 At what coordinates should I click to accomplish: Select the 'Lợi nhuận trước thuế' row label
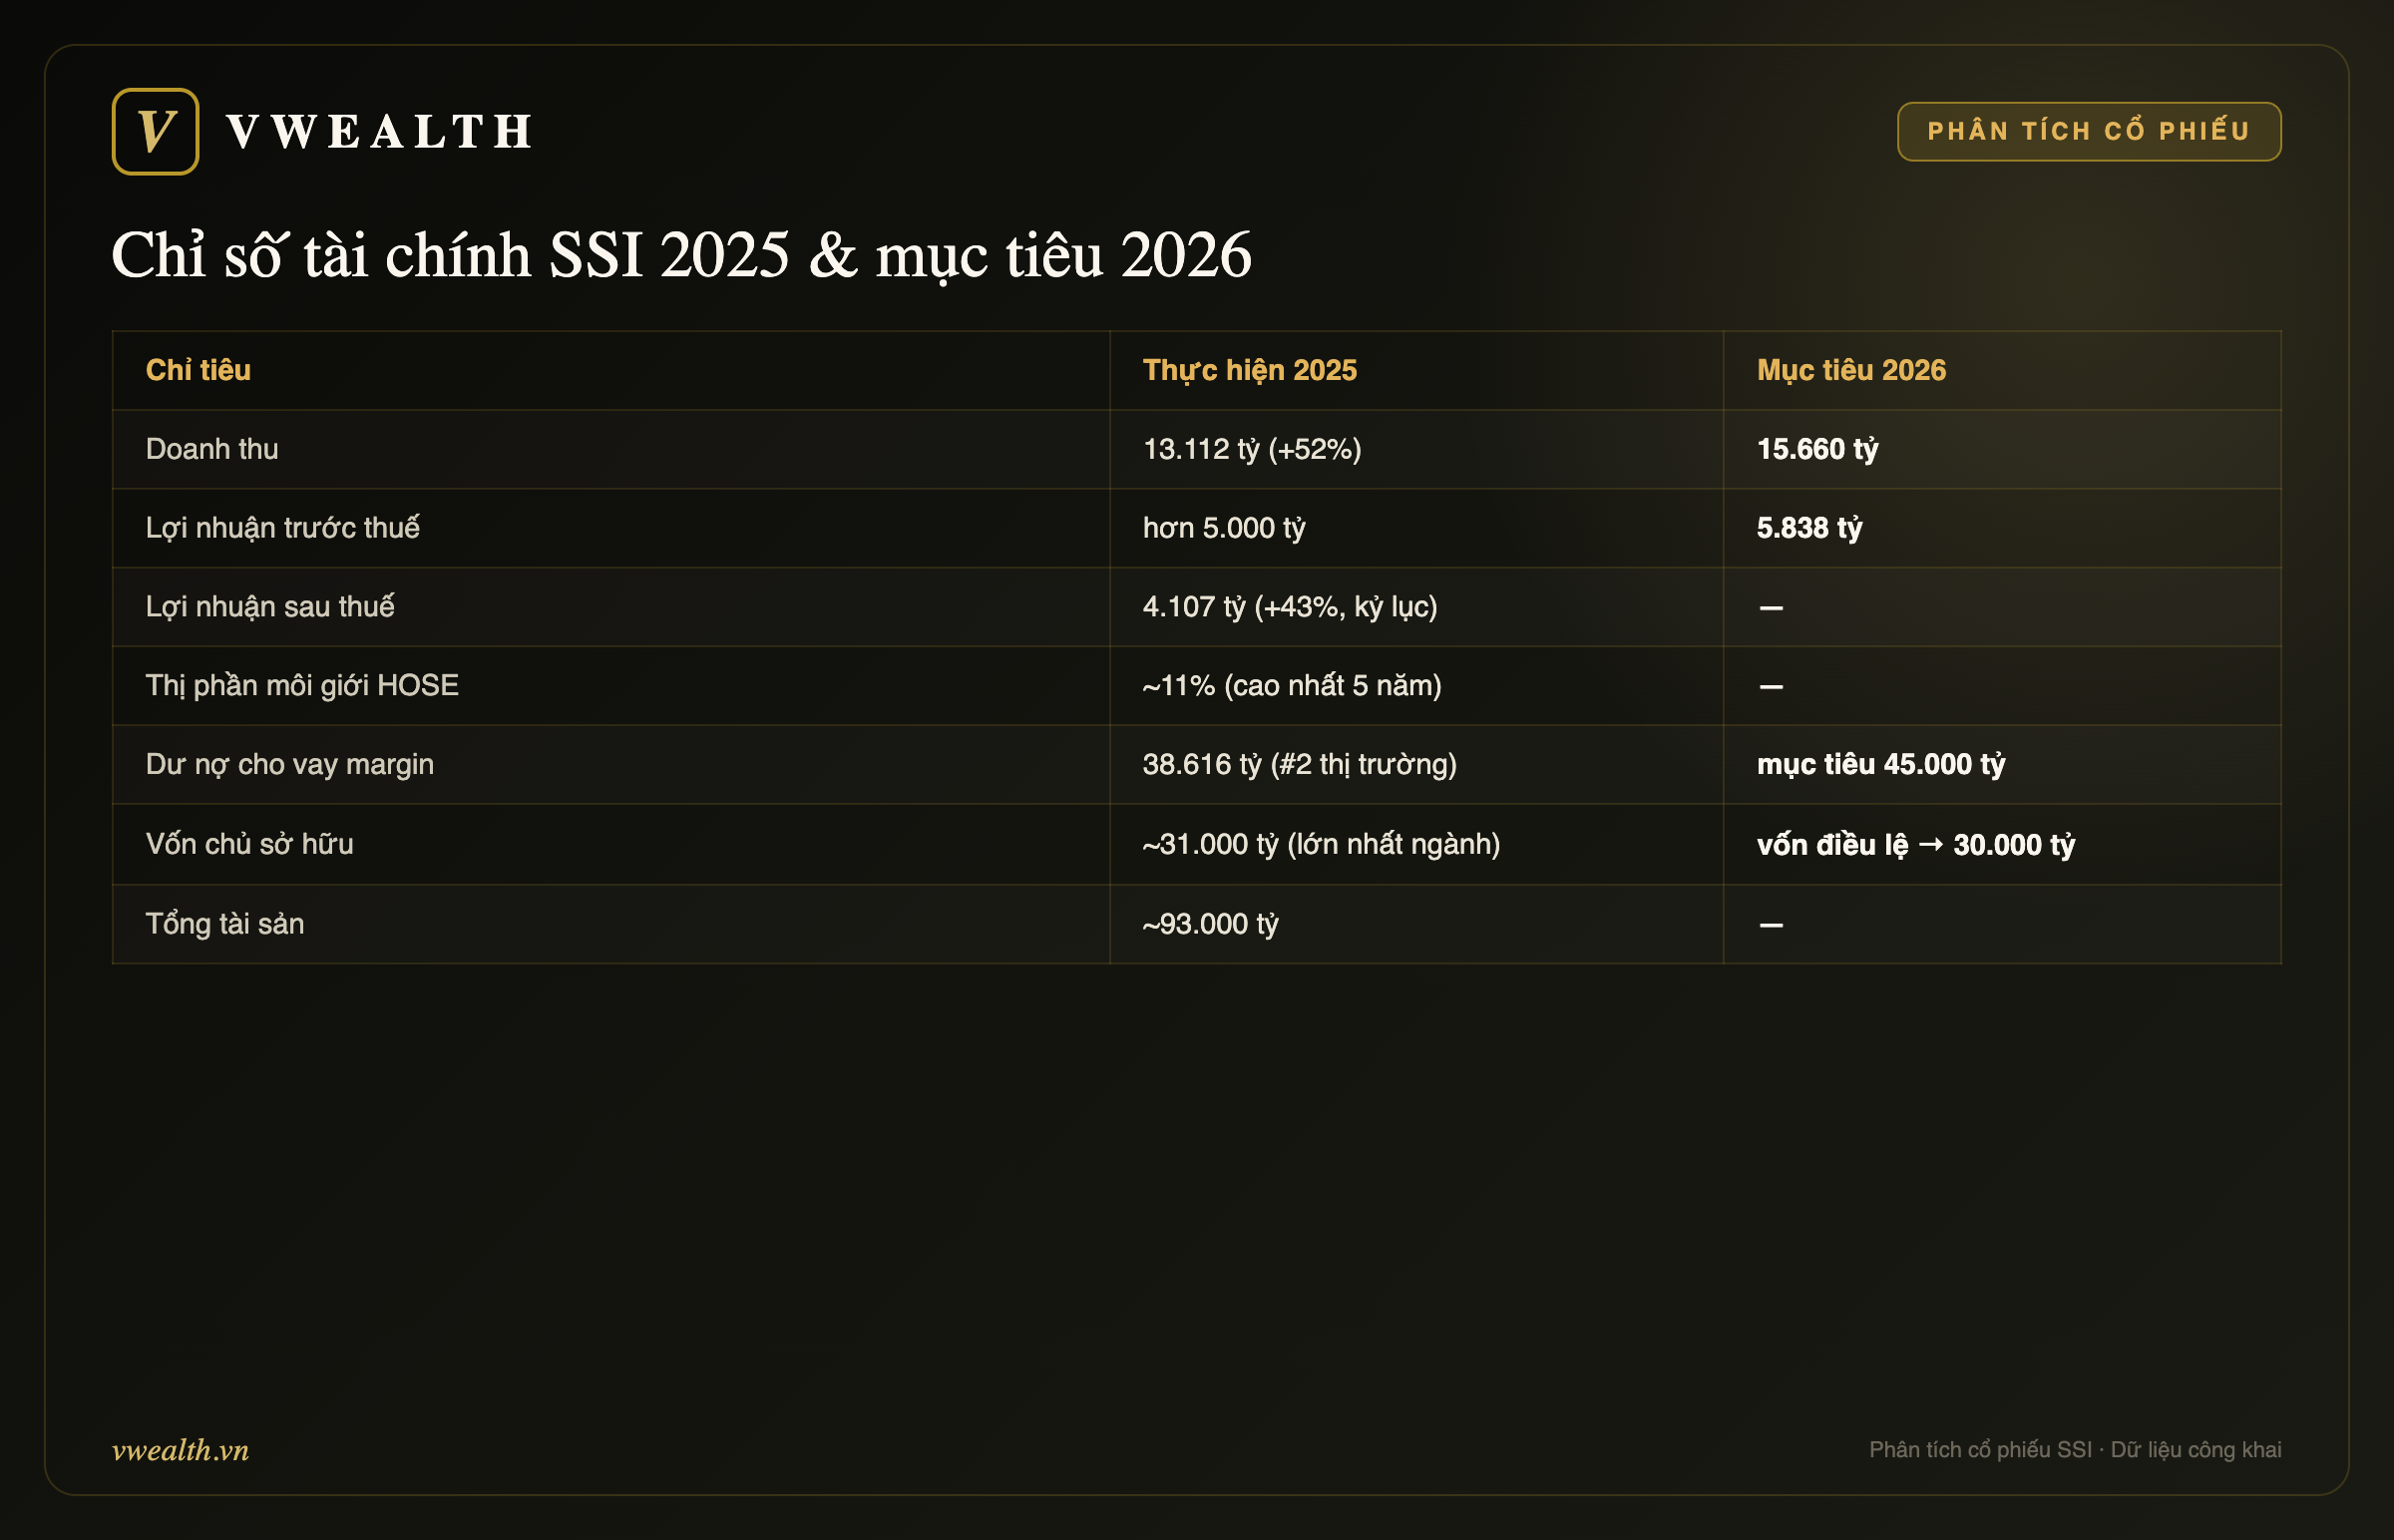282,527
